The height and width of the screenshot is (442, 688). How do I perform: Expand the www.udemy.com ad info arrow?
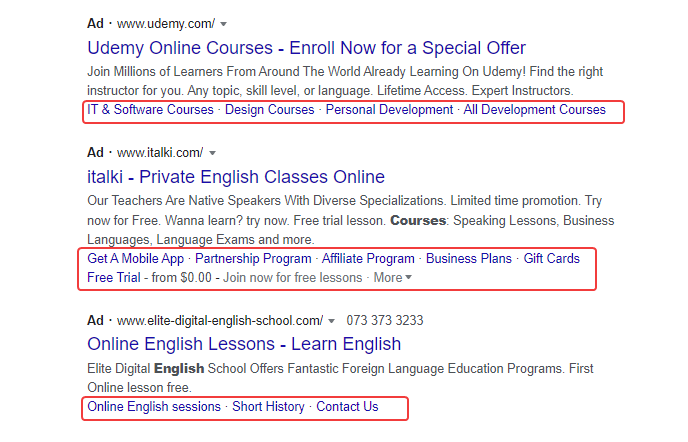click(223, 24)
